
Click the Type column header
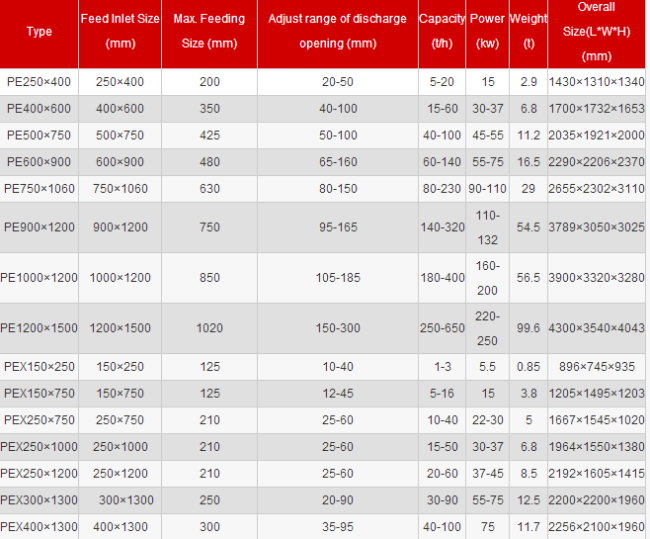[39, 32]
